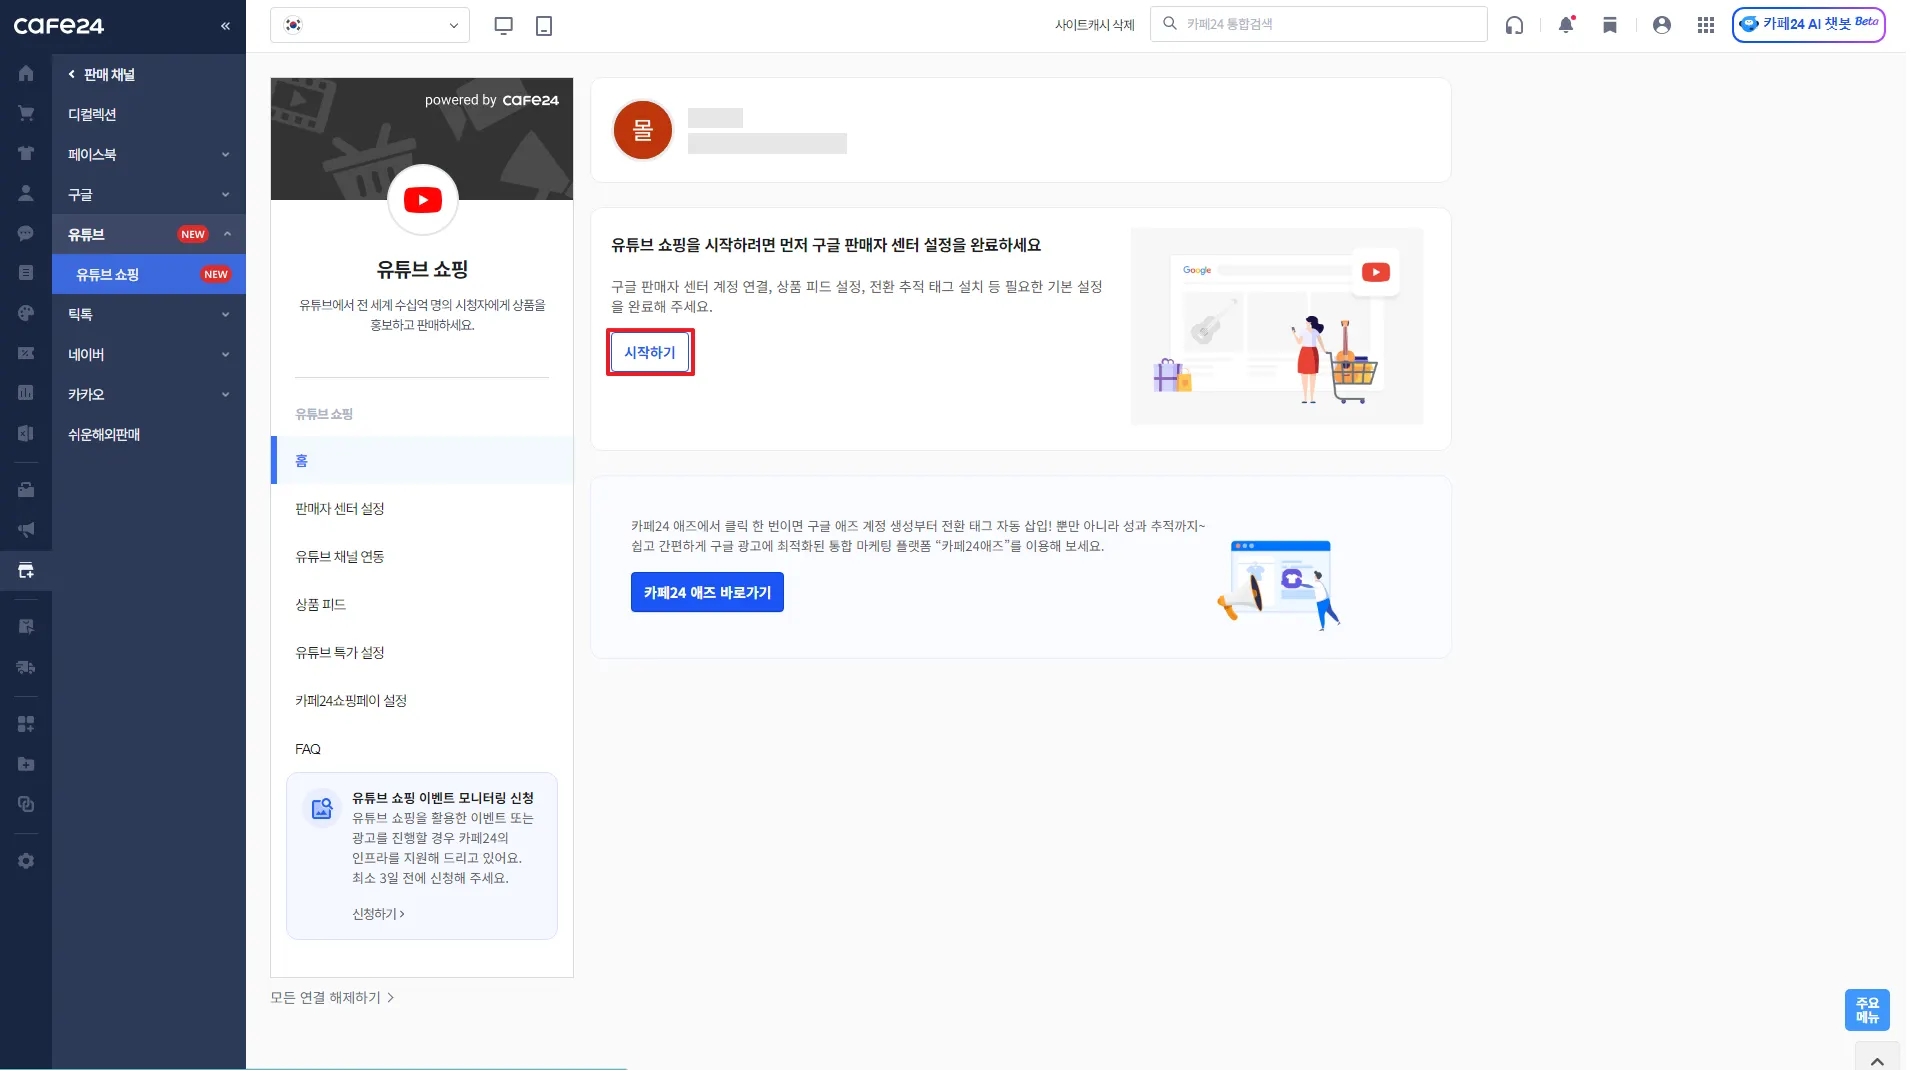Screen dimensions: 1915x1070
Task: Open the account profile icon
Action: click(x=1662, y=25)
